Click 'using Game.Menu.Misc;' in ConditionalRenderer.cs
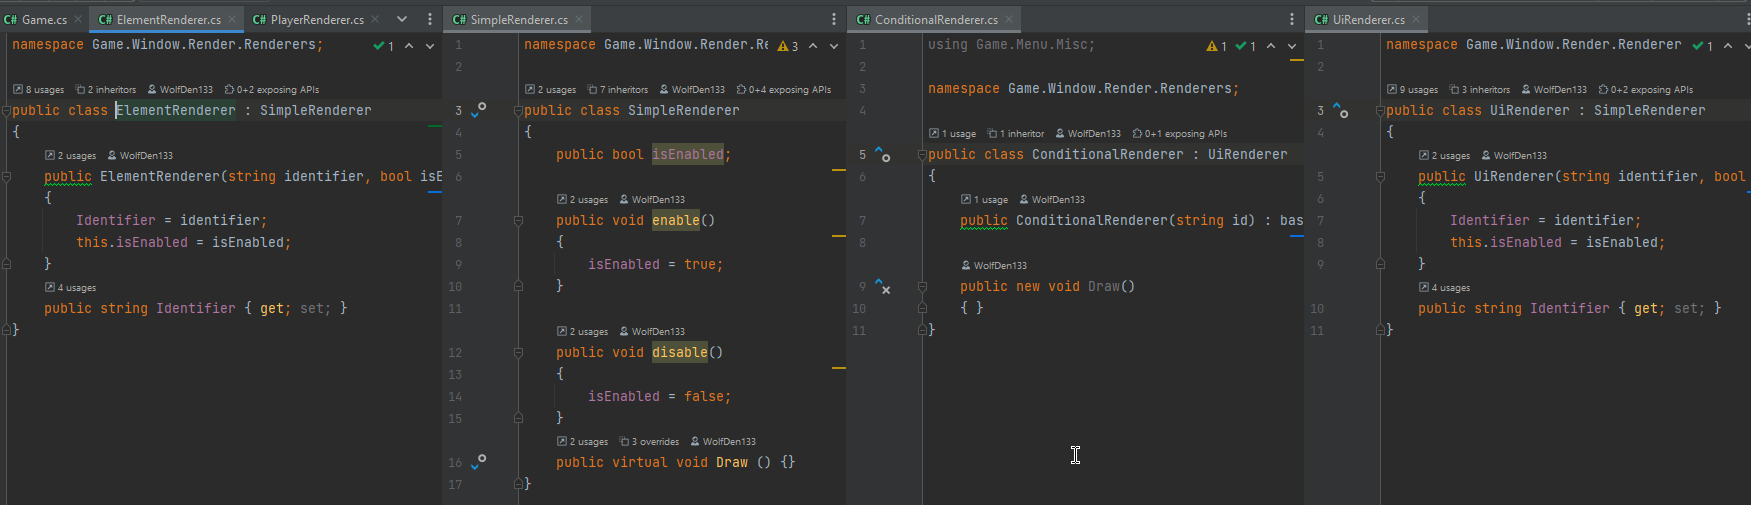The height and width of the screenshot is (505, 1751). (x=1011, y=45)
